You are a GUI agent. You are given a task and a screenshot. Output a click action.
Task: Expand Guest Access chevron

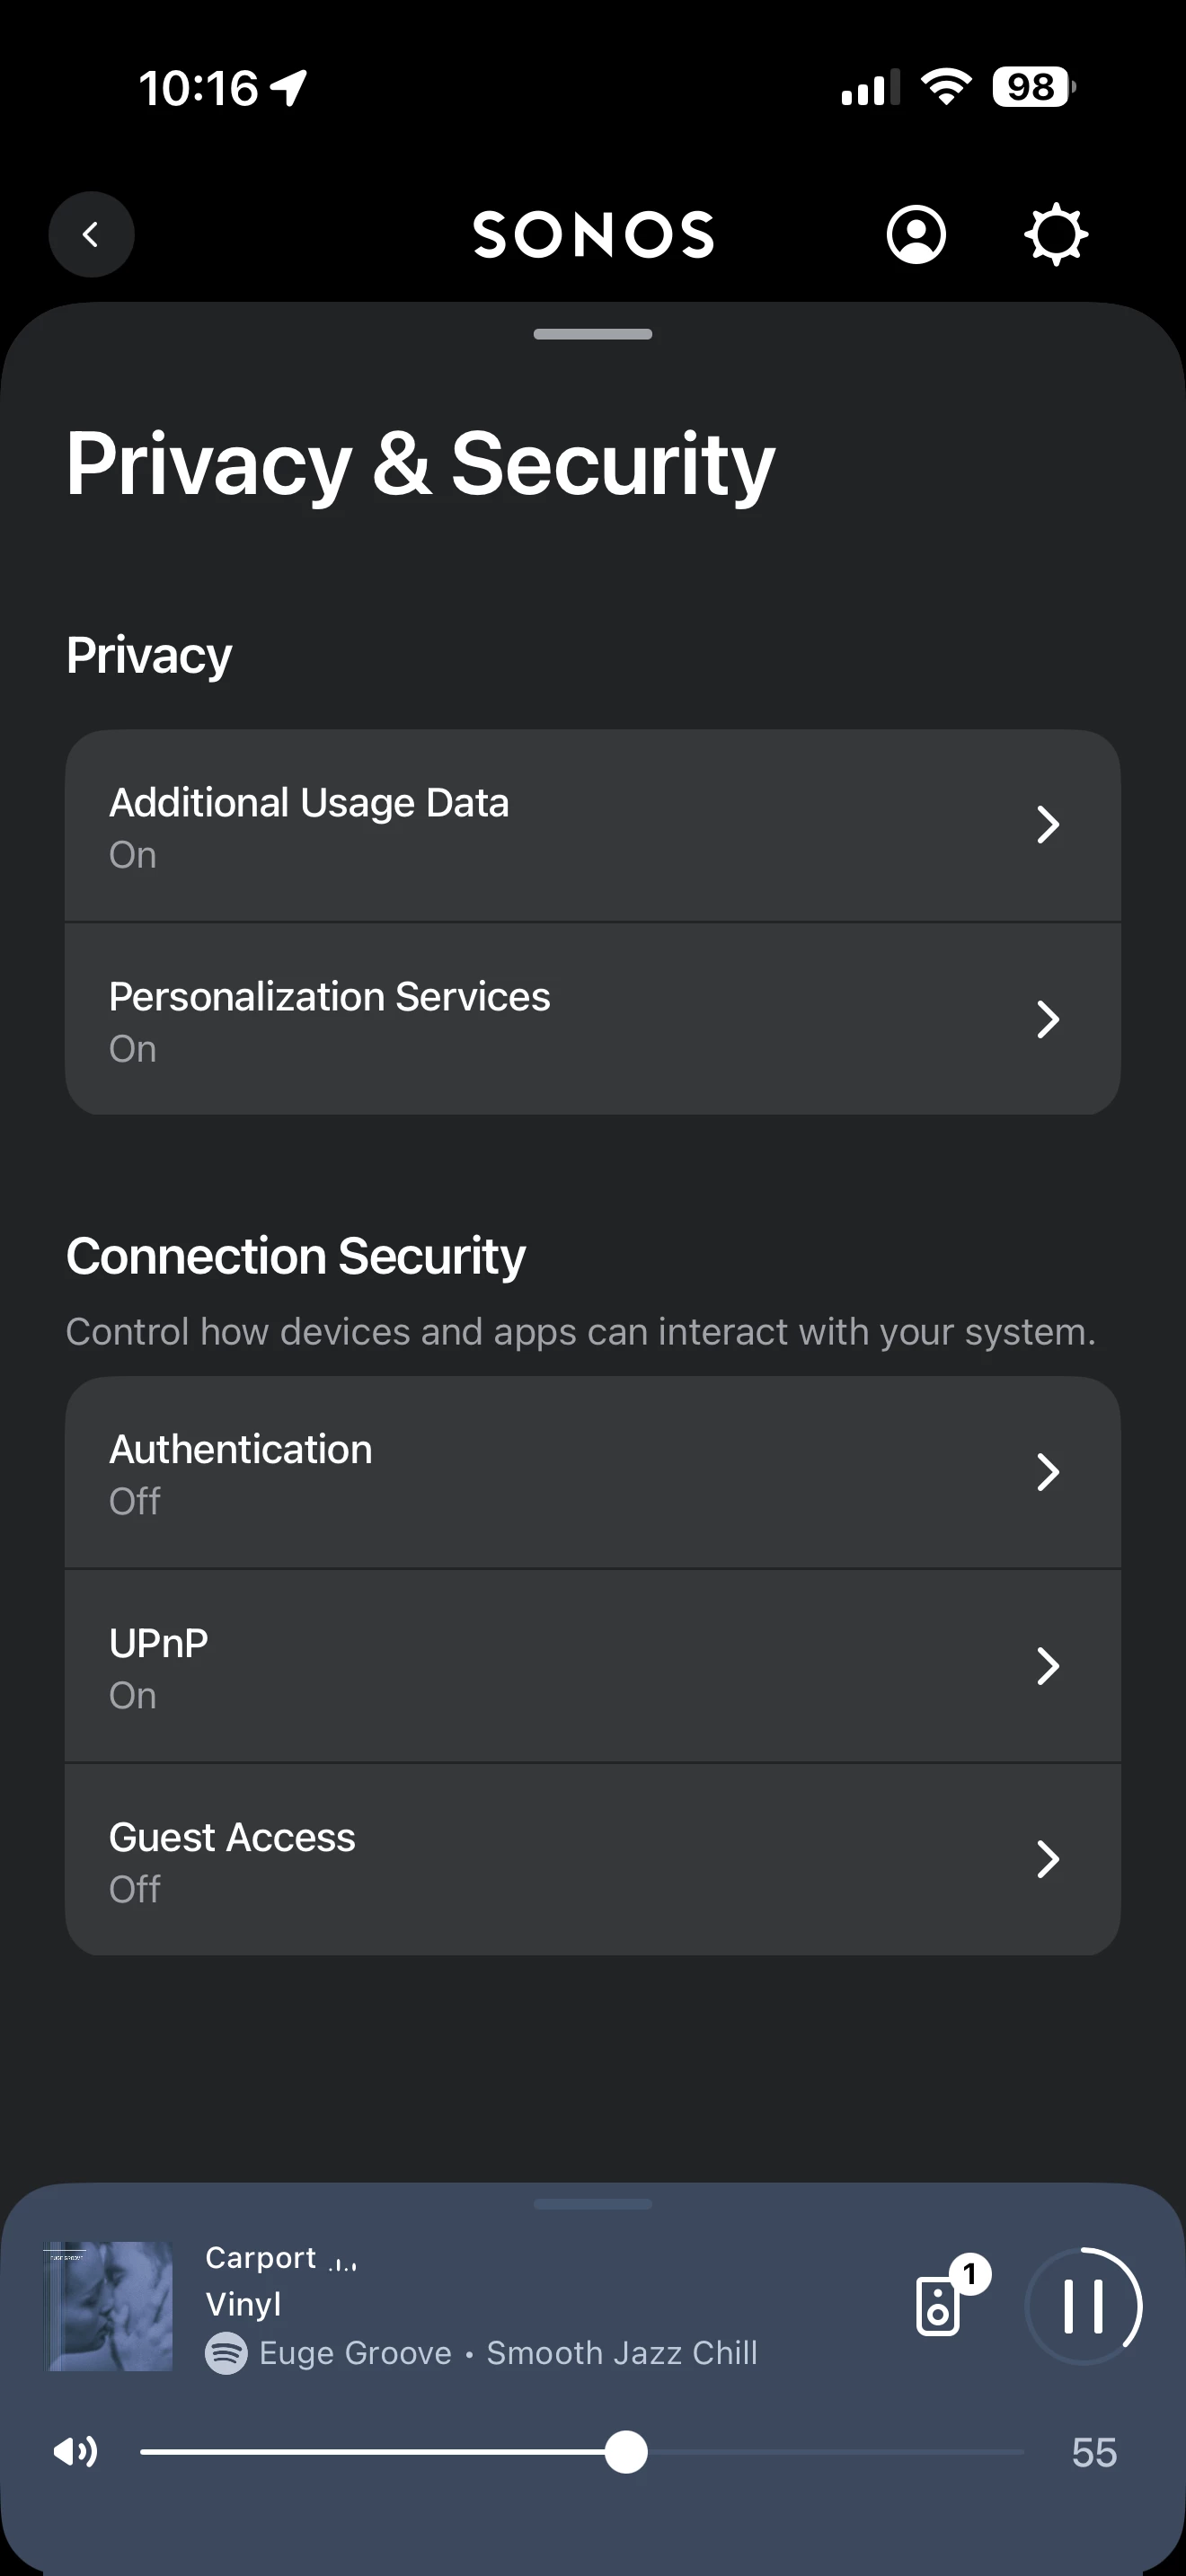click(1047, 1860)
